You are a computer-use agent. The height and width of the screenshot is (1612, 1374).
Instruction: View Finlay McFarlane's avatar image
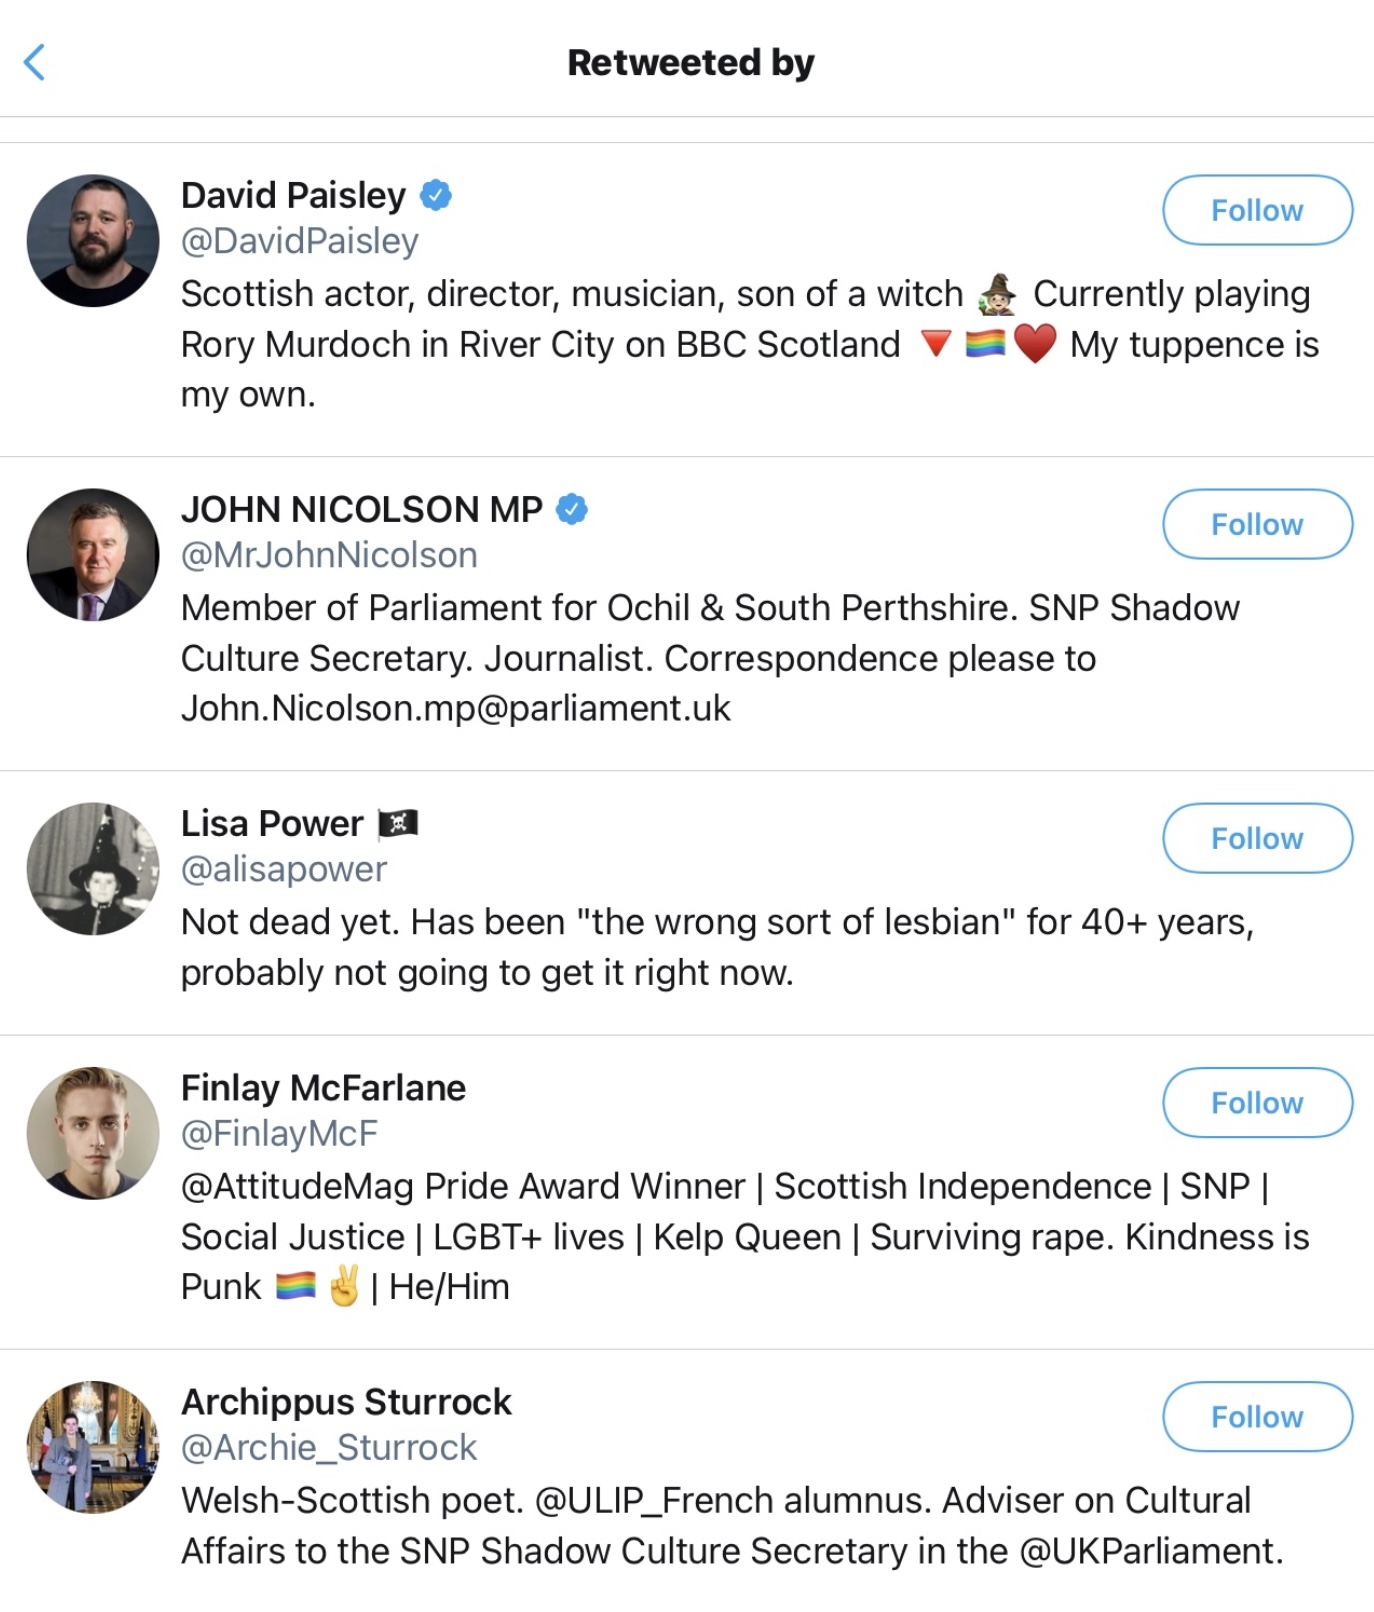93,1133
